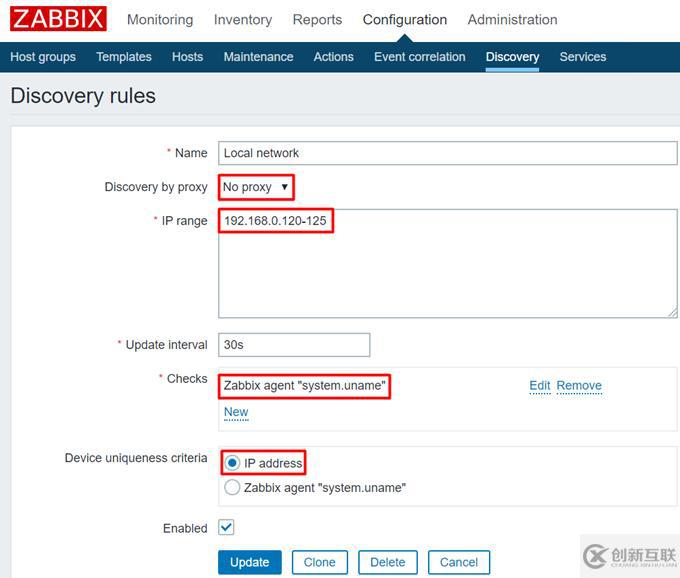Screen dimensions: 680x578
Task: Open the Reports menu
Action: [317, 20]
